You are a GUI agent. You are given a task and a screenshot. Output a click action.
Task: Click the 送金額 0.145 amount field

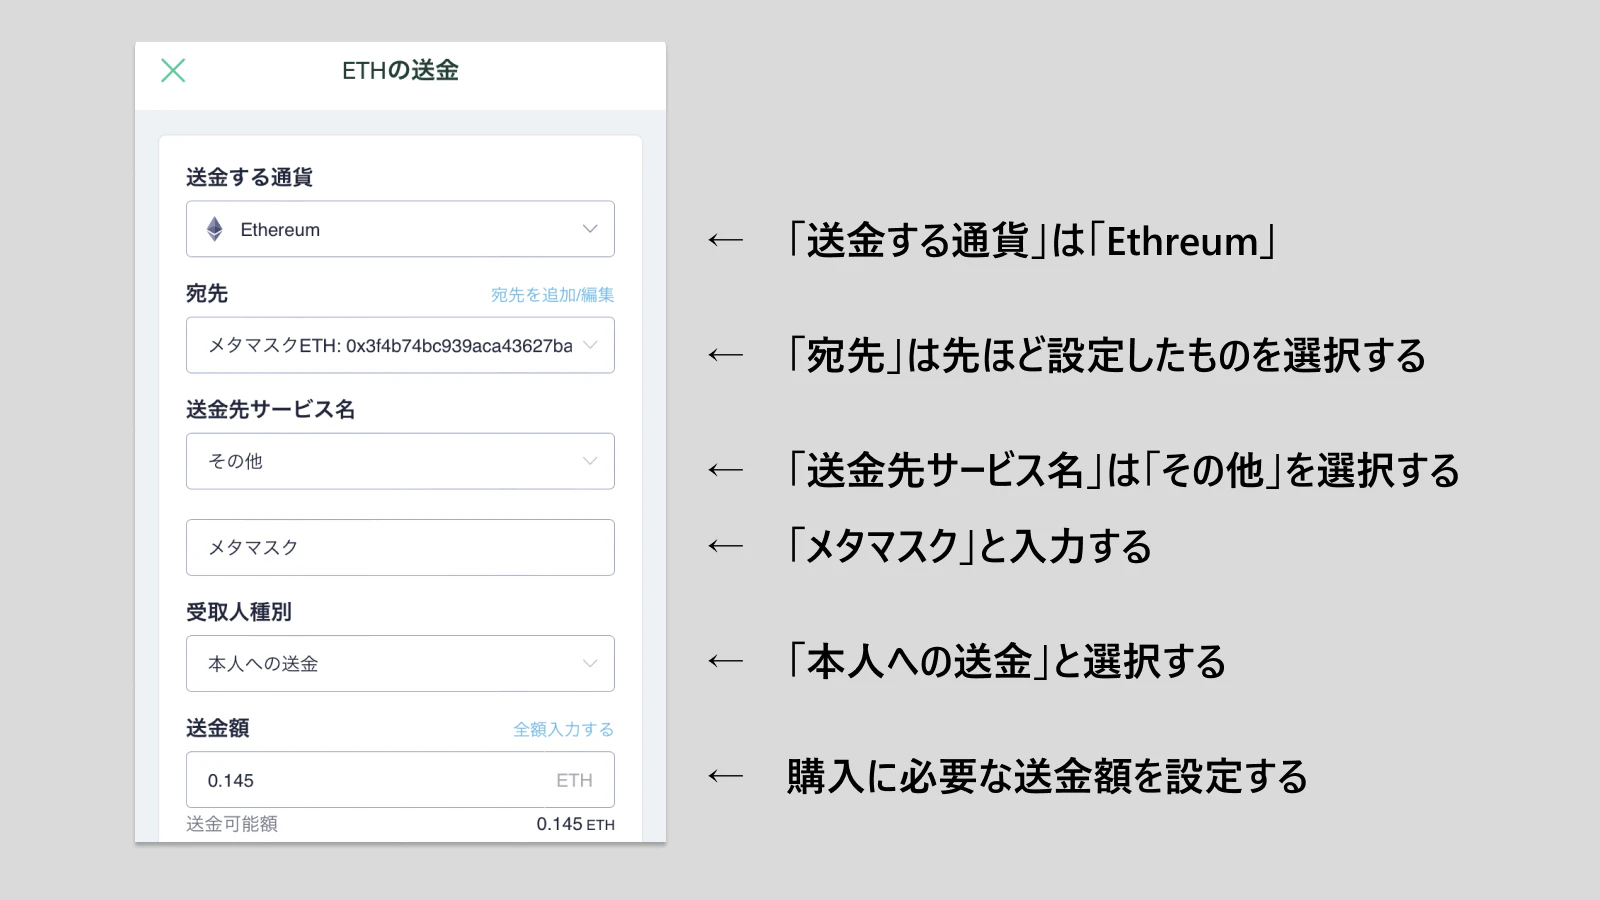(400, 779)
